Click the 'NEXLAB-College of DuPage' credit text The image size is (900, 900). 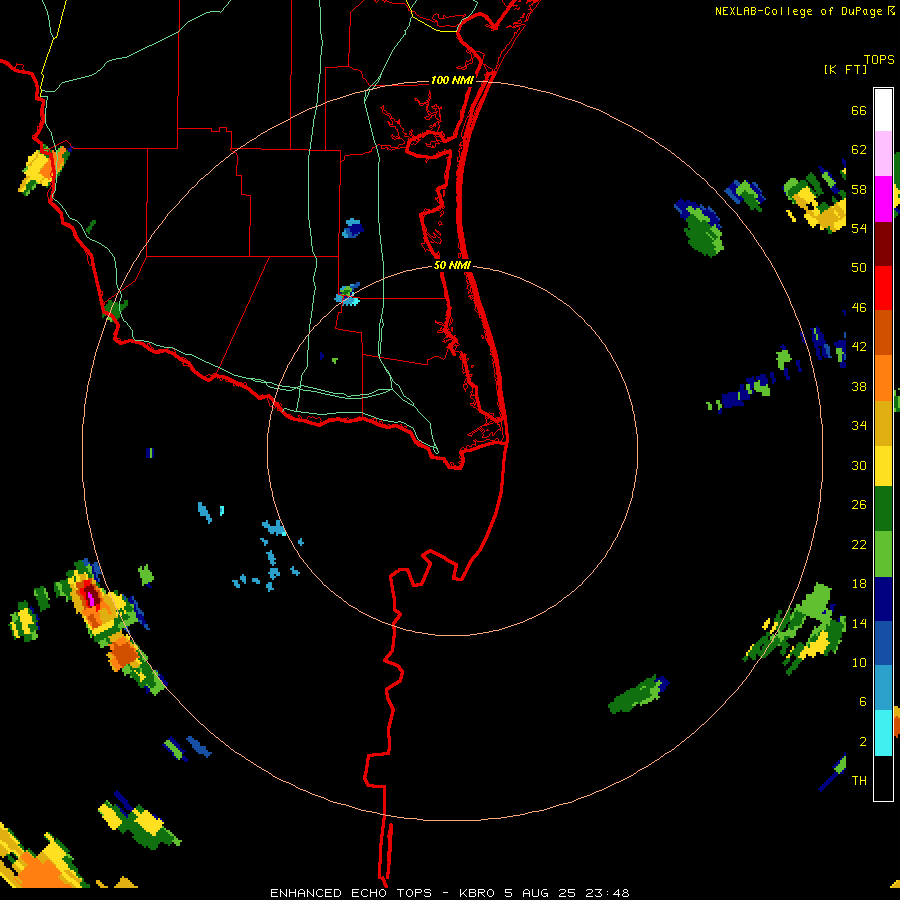(x=798, y=11)
